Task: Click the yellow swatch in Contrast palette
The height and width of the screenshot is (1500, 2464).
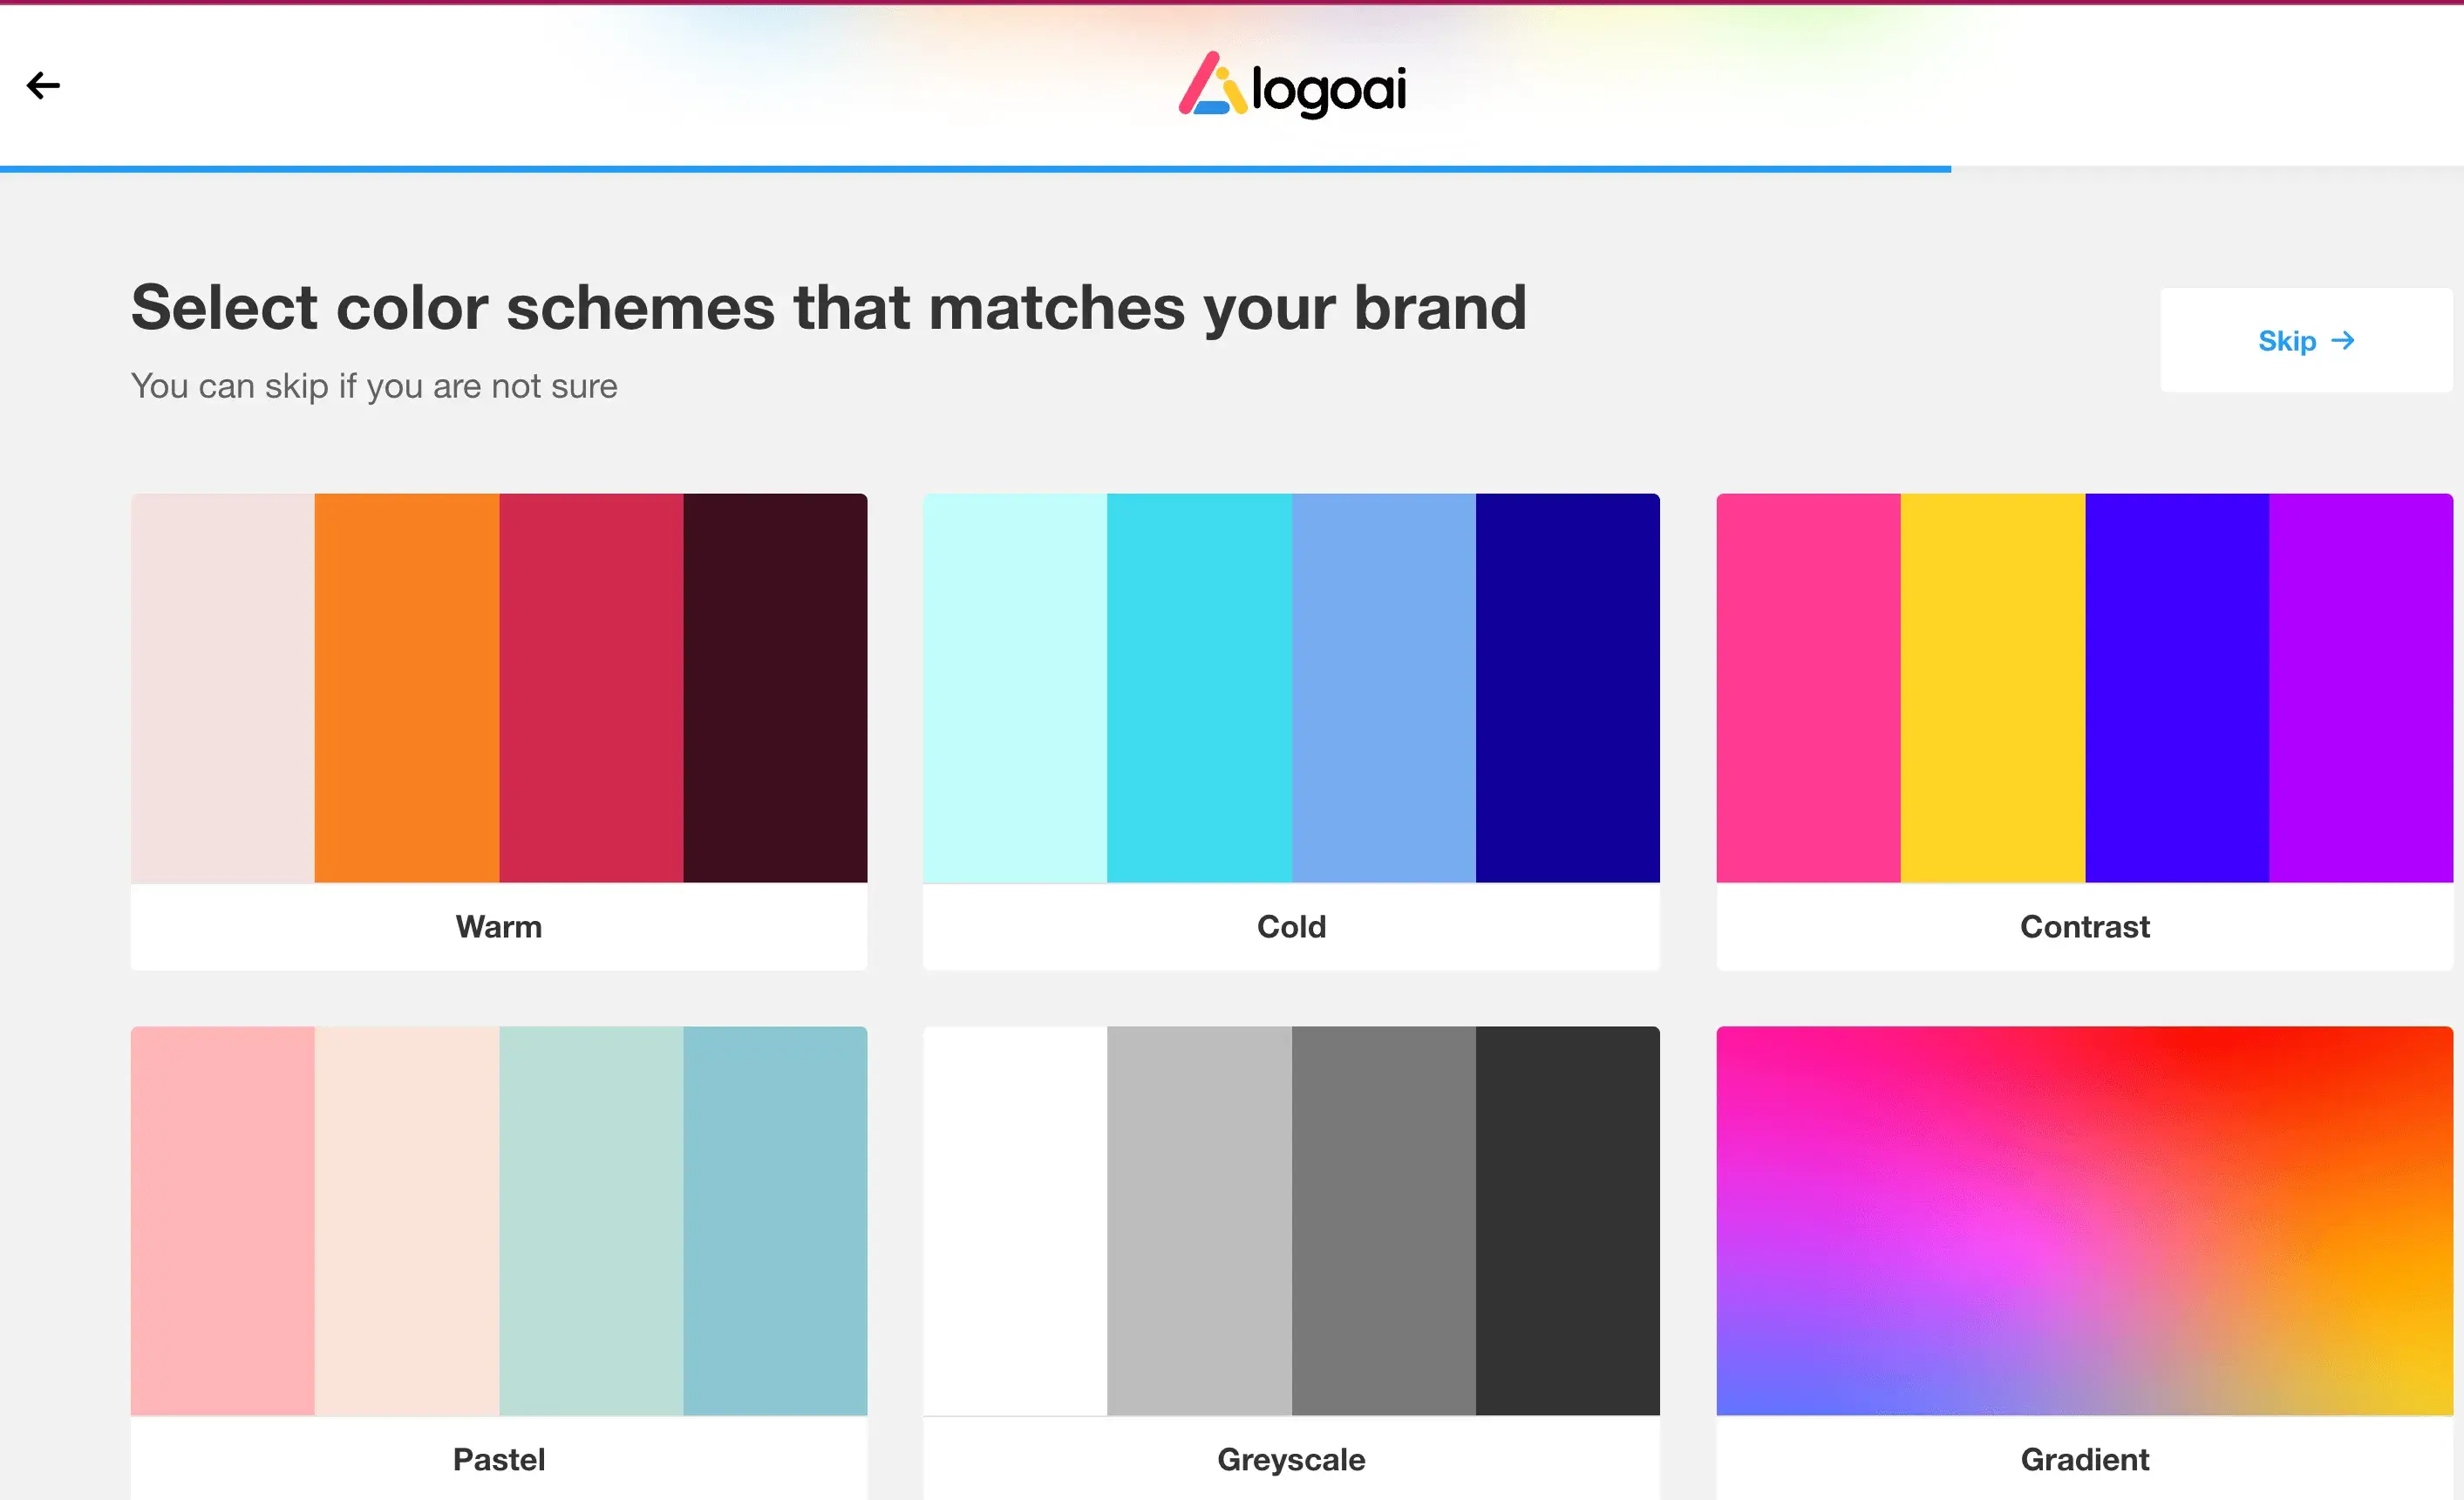Action: pyautogui.click(x=1992, y=688)
